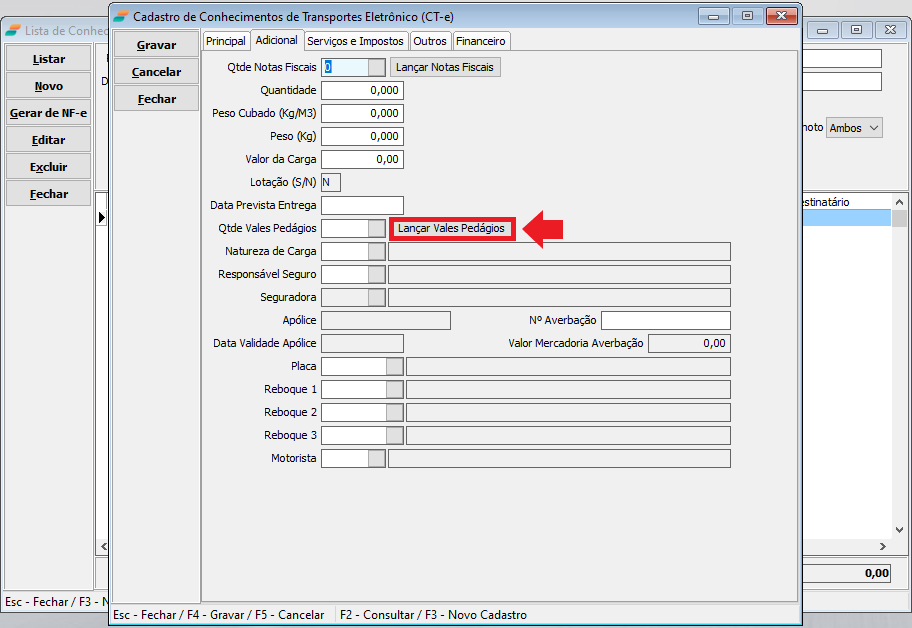Open the Placa search button

pos(394,366)
